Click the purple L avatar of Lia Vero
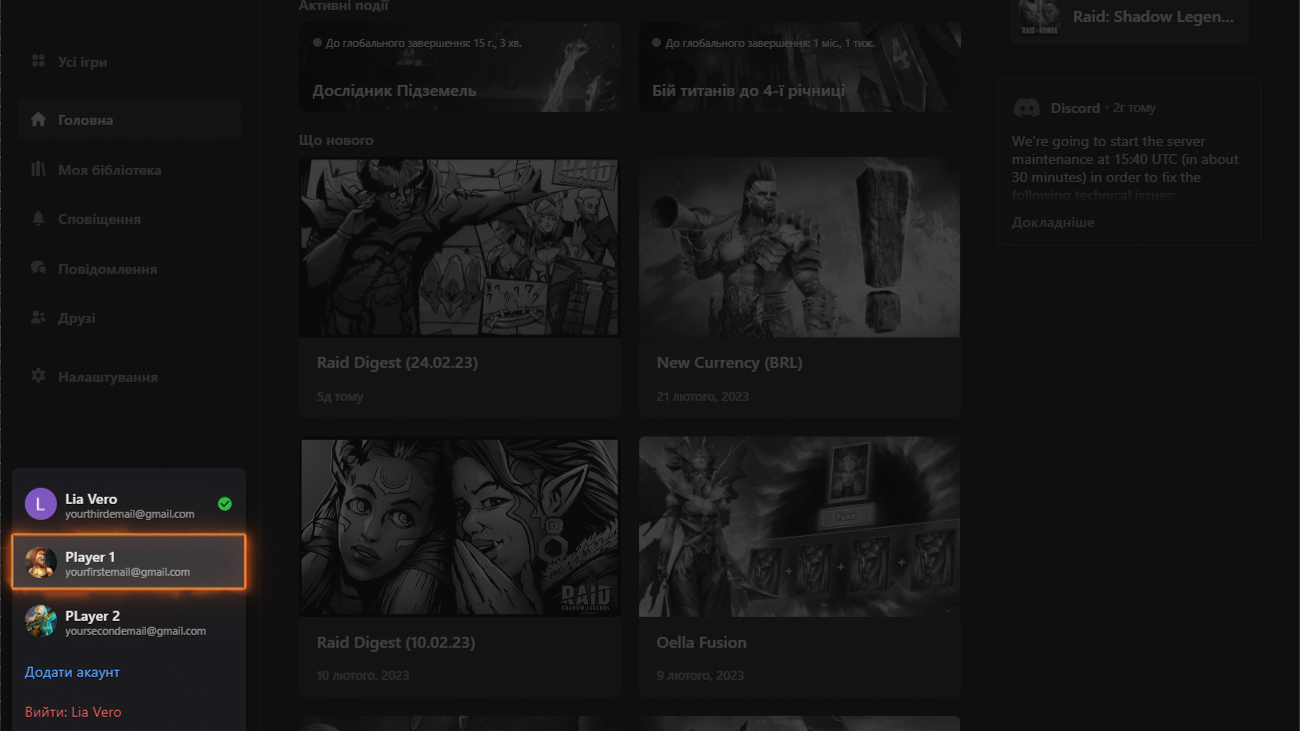The height and width of the screenshot is (731, 1300). (x=40, y=504)
